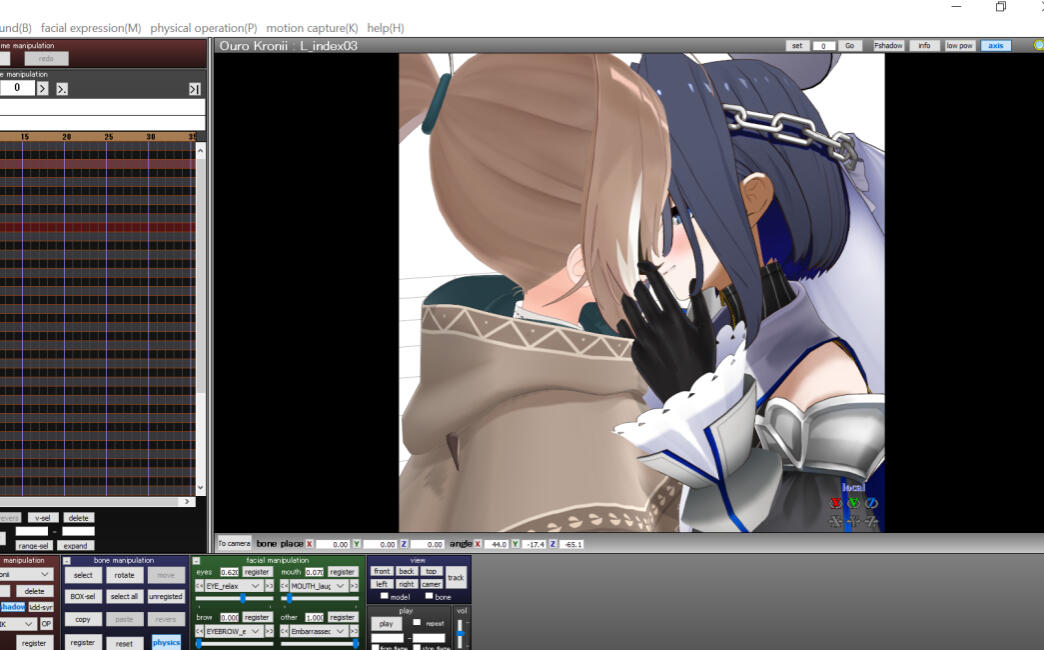Viewport: 1044px width, 650px height.
Task: Click the red X local axis icon
Action: (836, 503)
